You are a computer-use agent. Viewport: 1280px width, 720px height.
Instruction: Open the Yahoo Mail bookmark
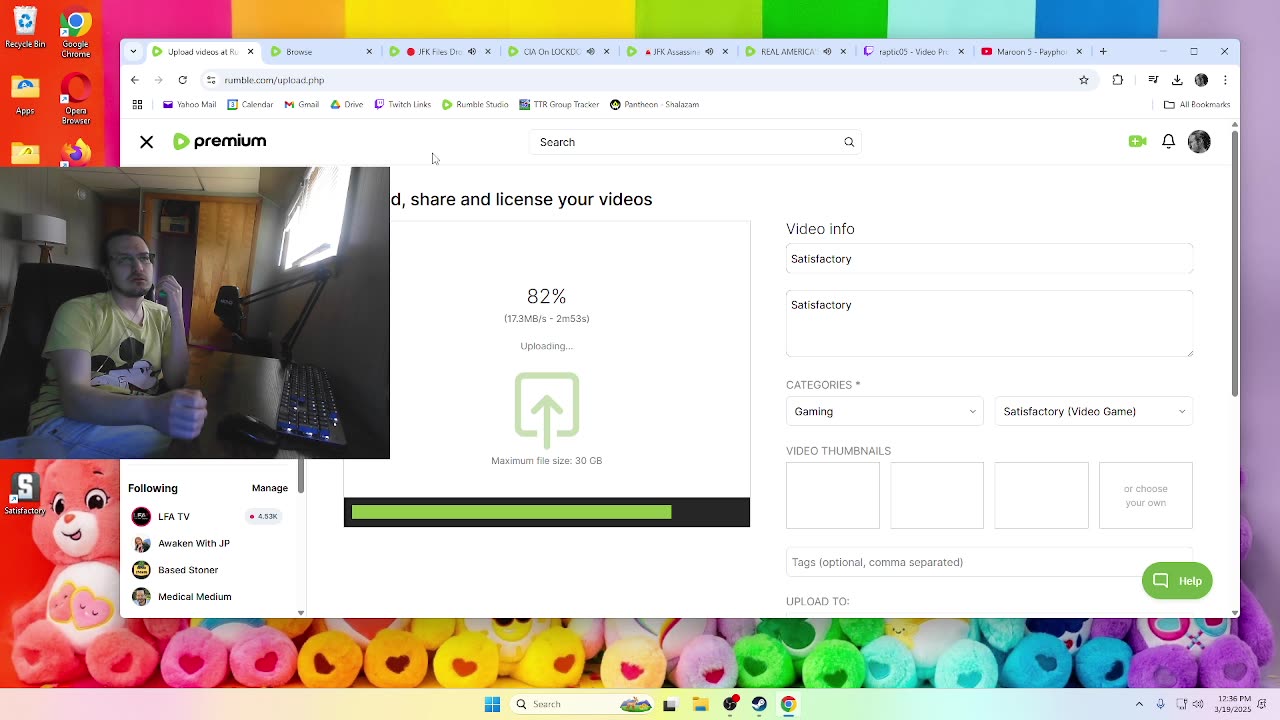pos(189,104)
